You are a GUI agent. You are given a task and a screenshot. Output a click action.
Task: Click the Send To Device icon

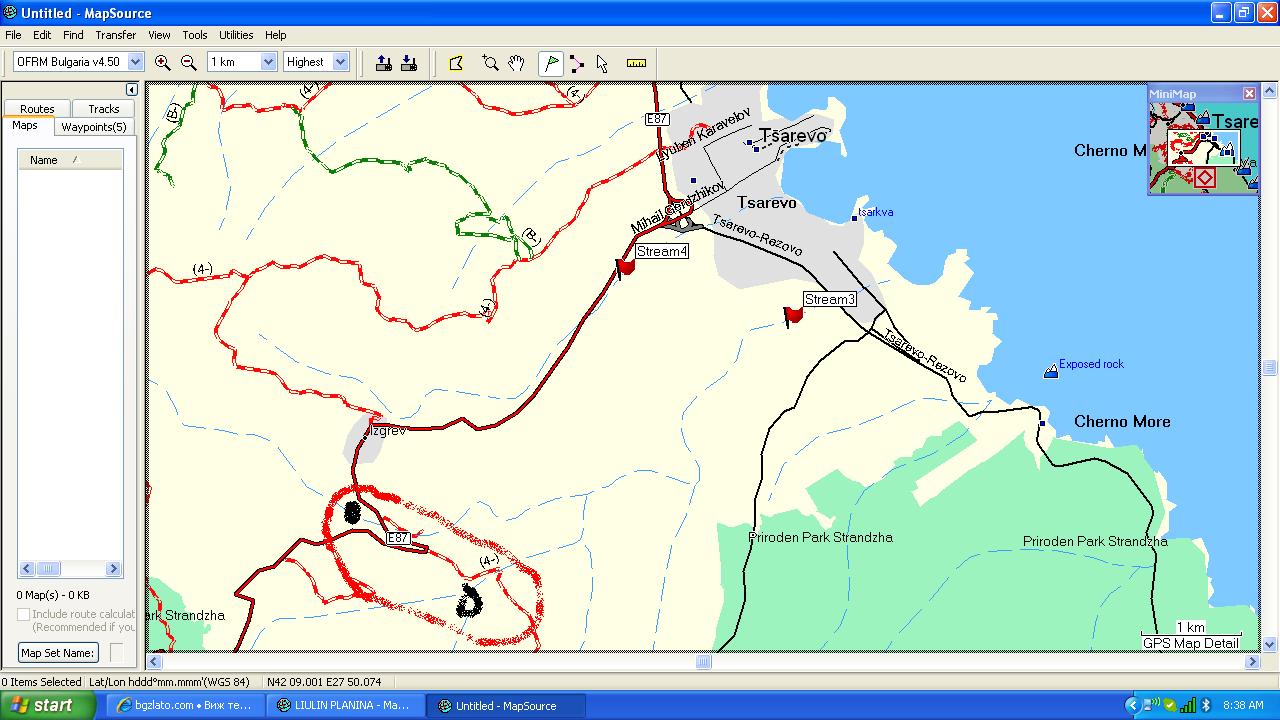(383, 63)
